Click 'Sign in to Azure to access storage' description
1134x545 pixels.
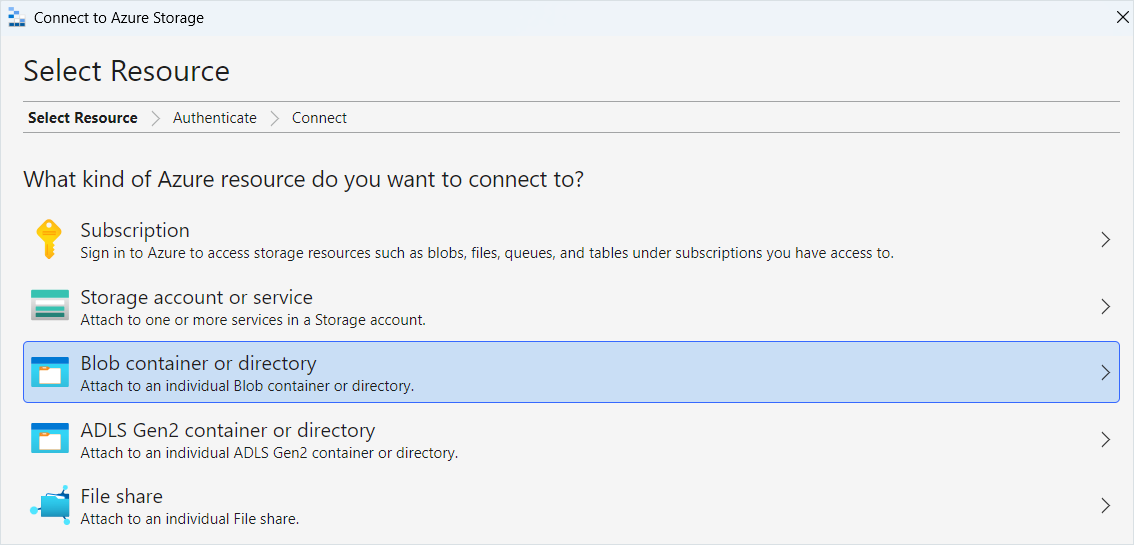coord(487,253)
